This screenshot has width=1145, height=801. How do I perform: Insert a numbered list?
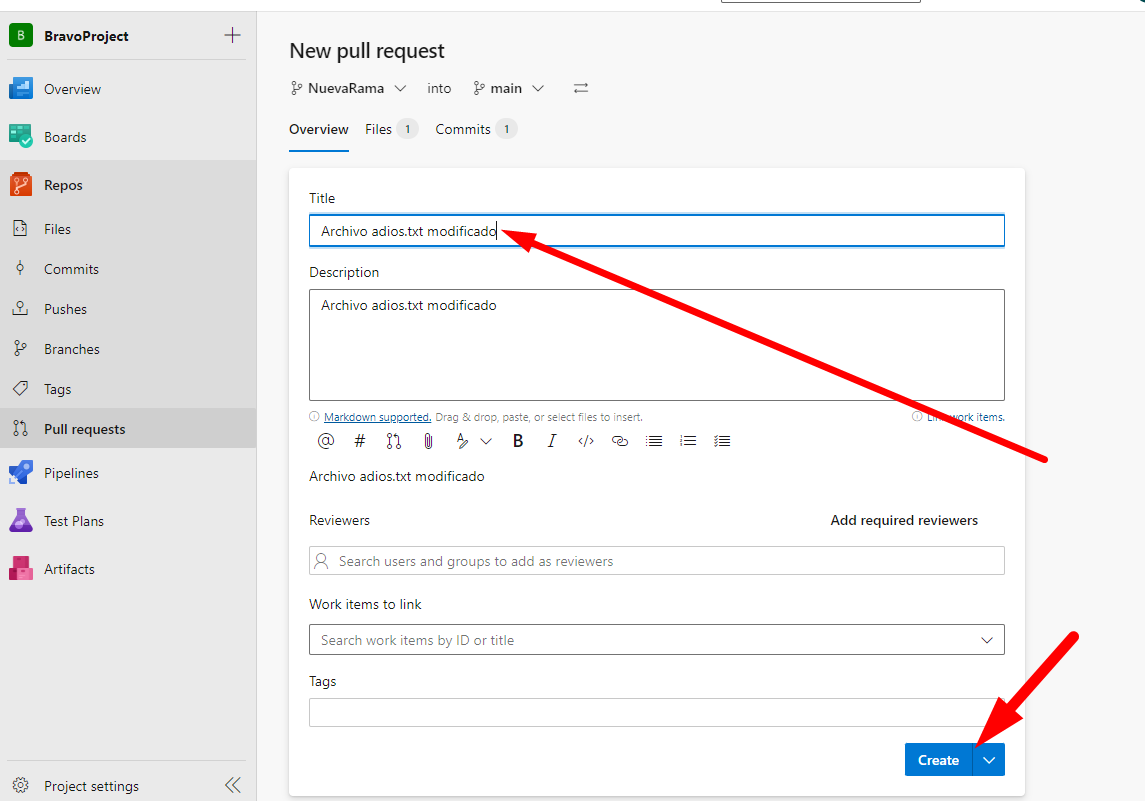pyautogui.click(x=688, y=441)
